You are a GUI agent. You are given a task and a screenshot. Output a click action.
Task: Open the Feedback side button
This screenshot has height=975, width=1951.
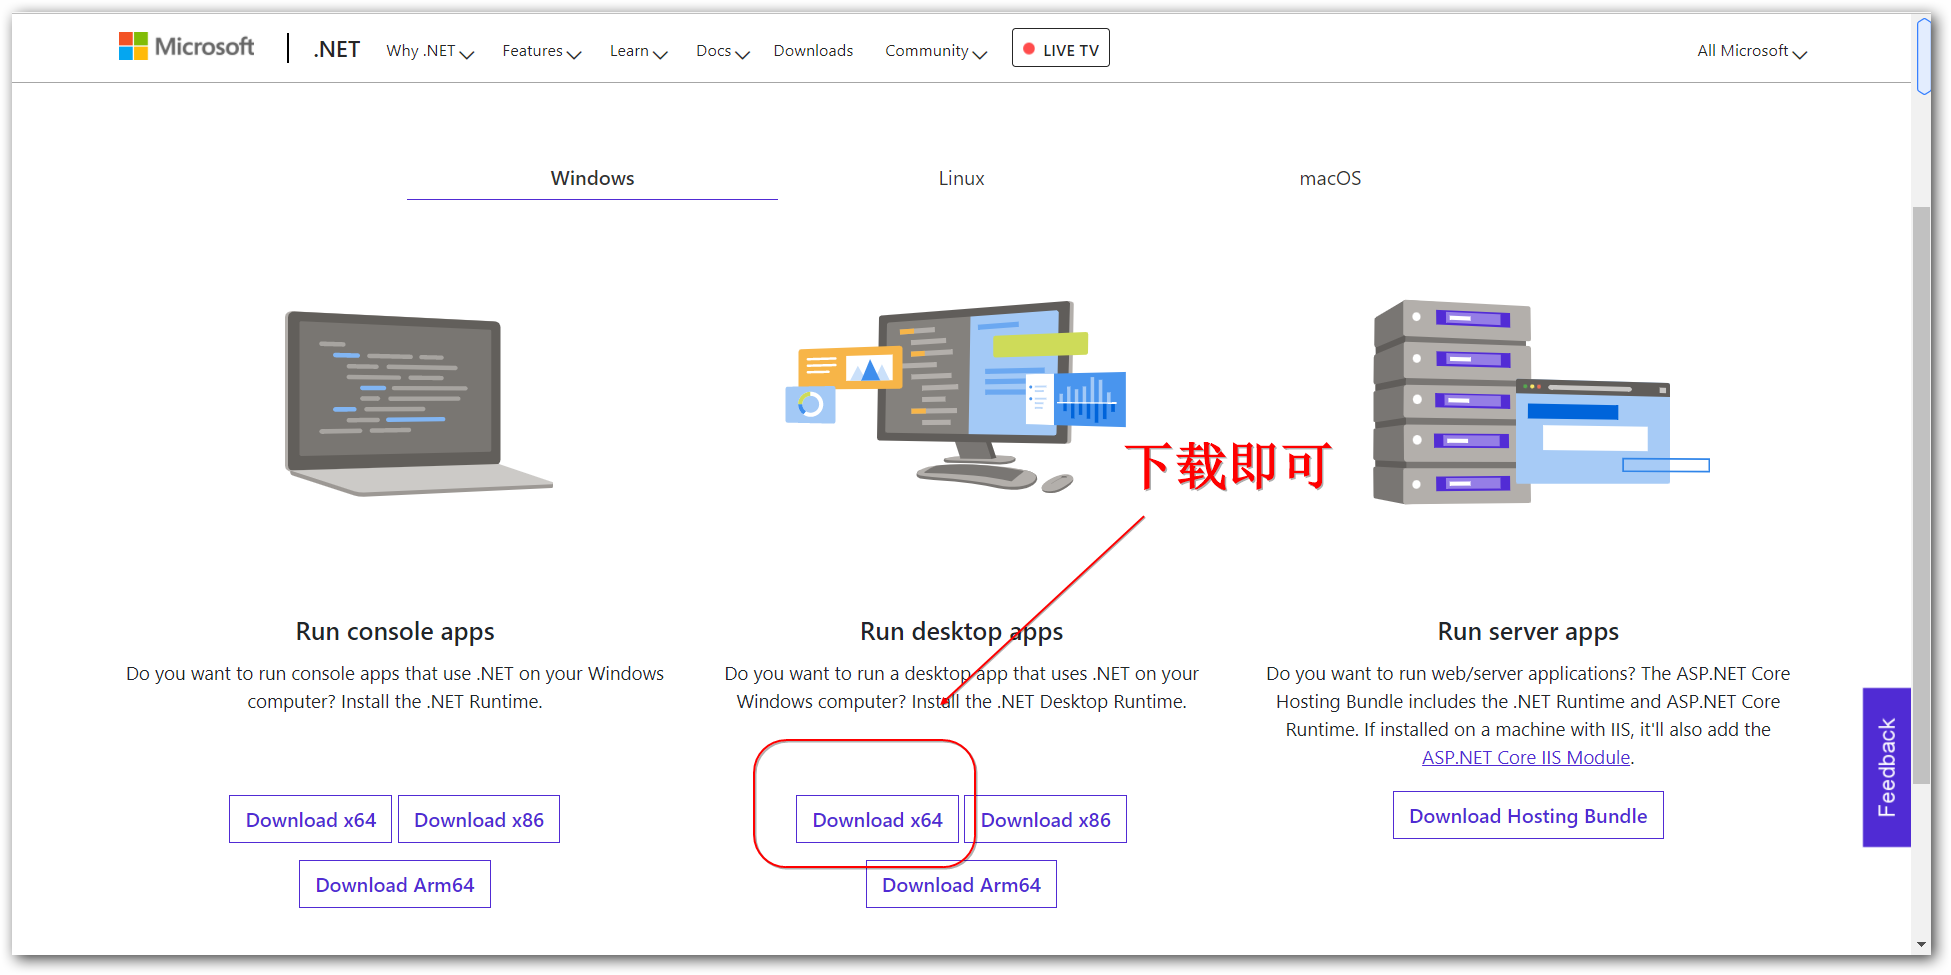1886,767
